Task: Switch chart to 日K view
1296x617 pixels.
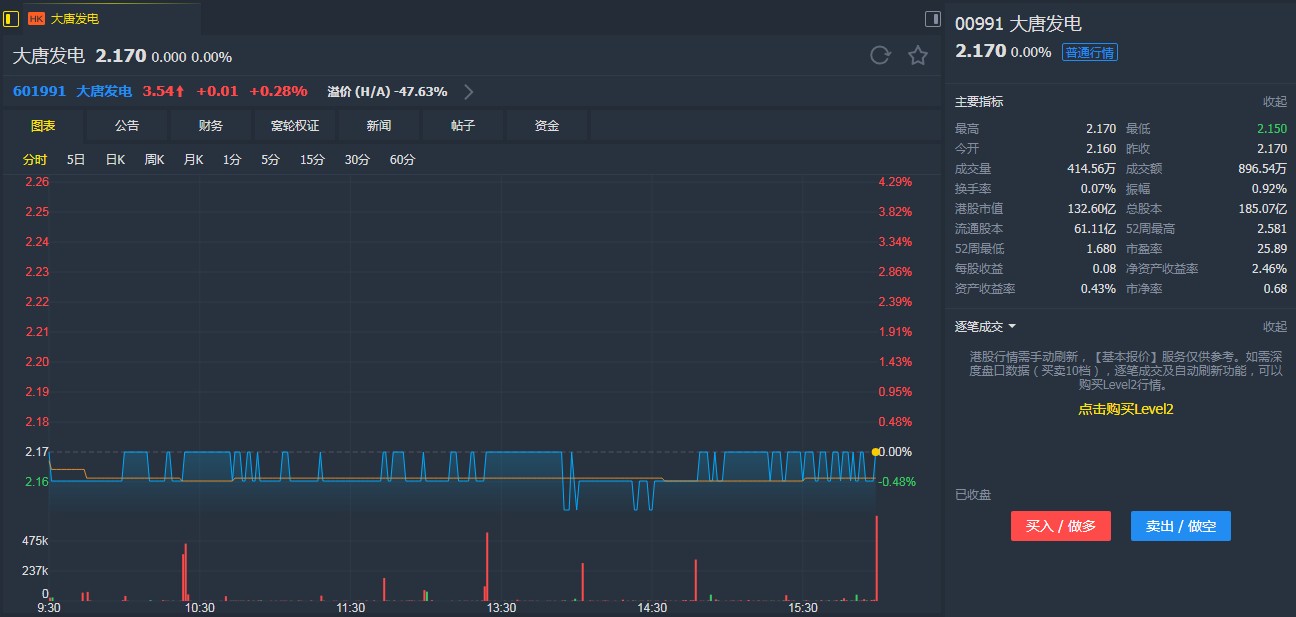Action: pyautogui.click(x=115, y=160)
